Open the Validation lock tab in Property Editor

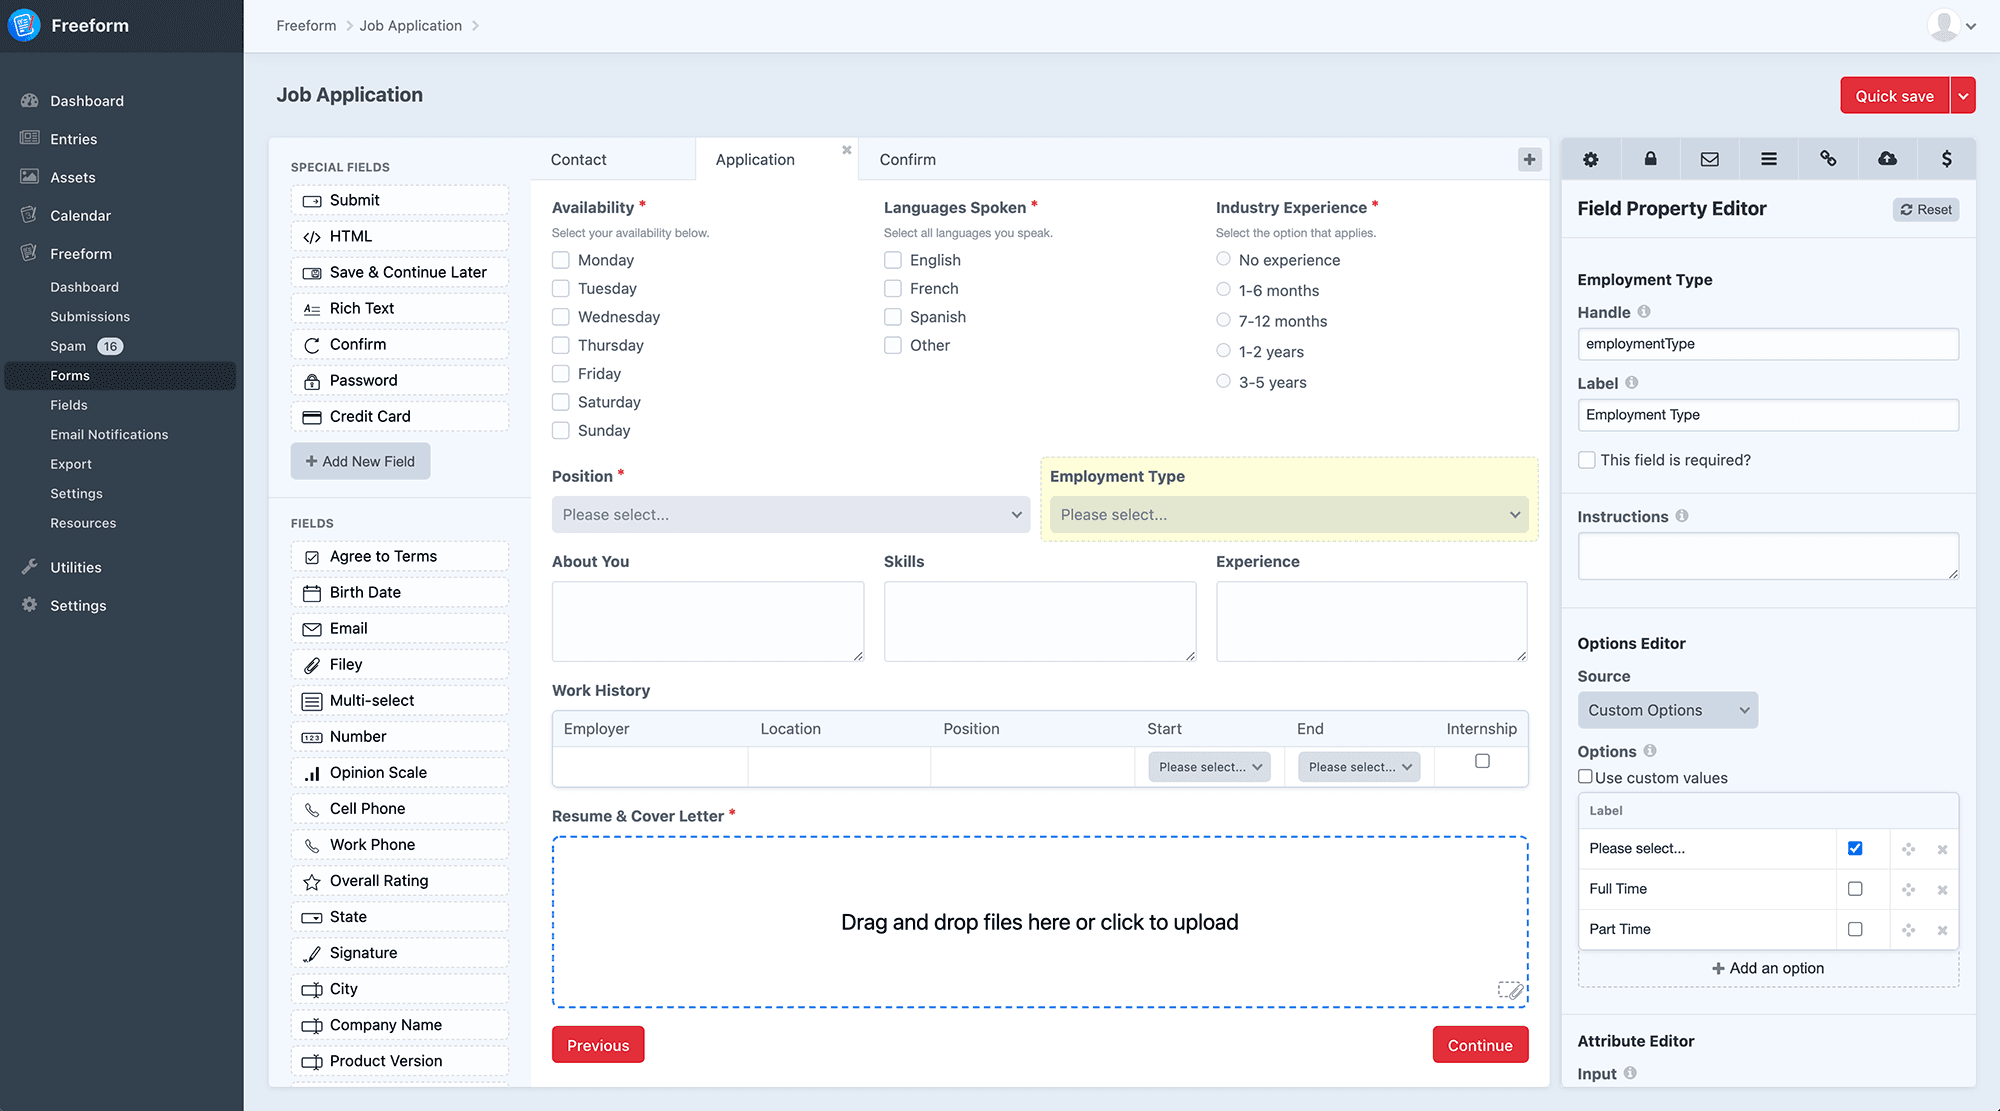[1650, 158]
